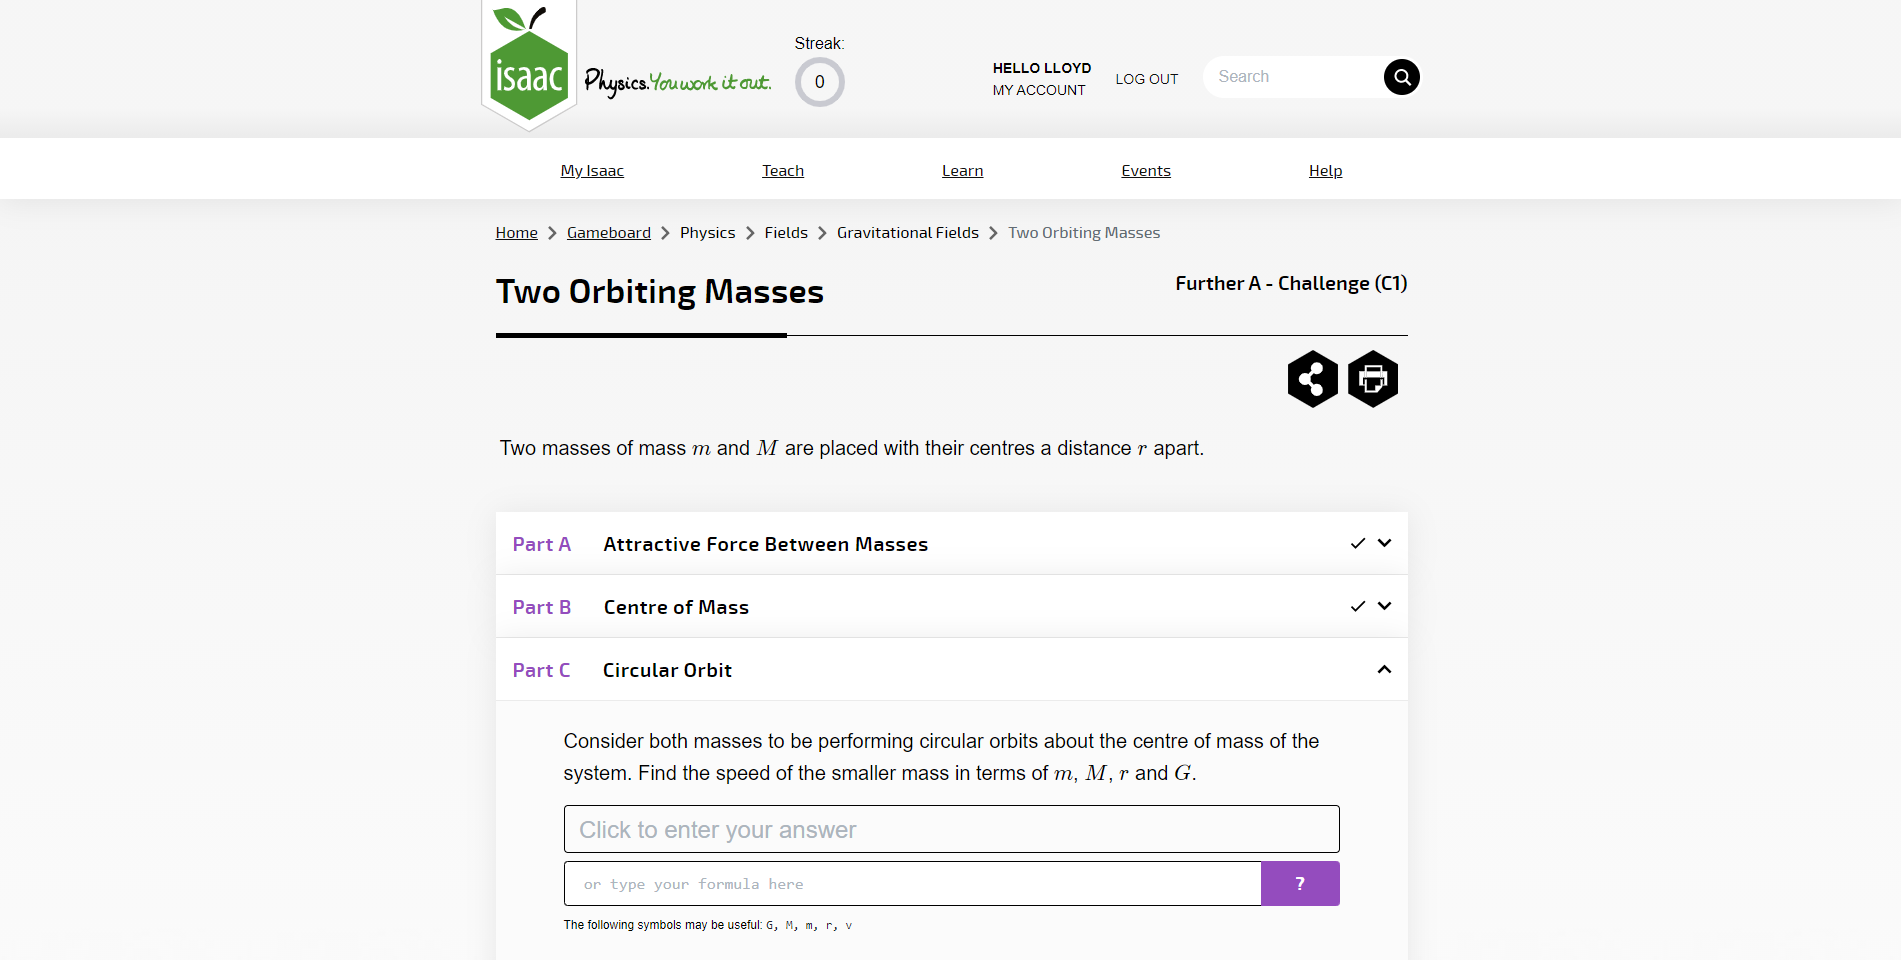The width and height of the screenshot is (1901, 960).
Task: Open the Learn menu
Action: [962, 171]
